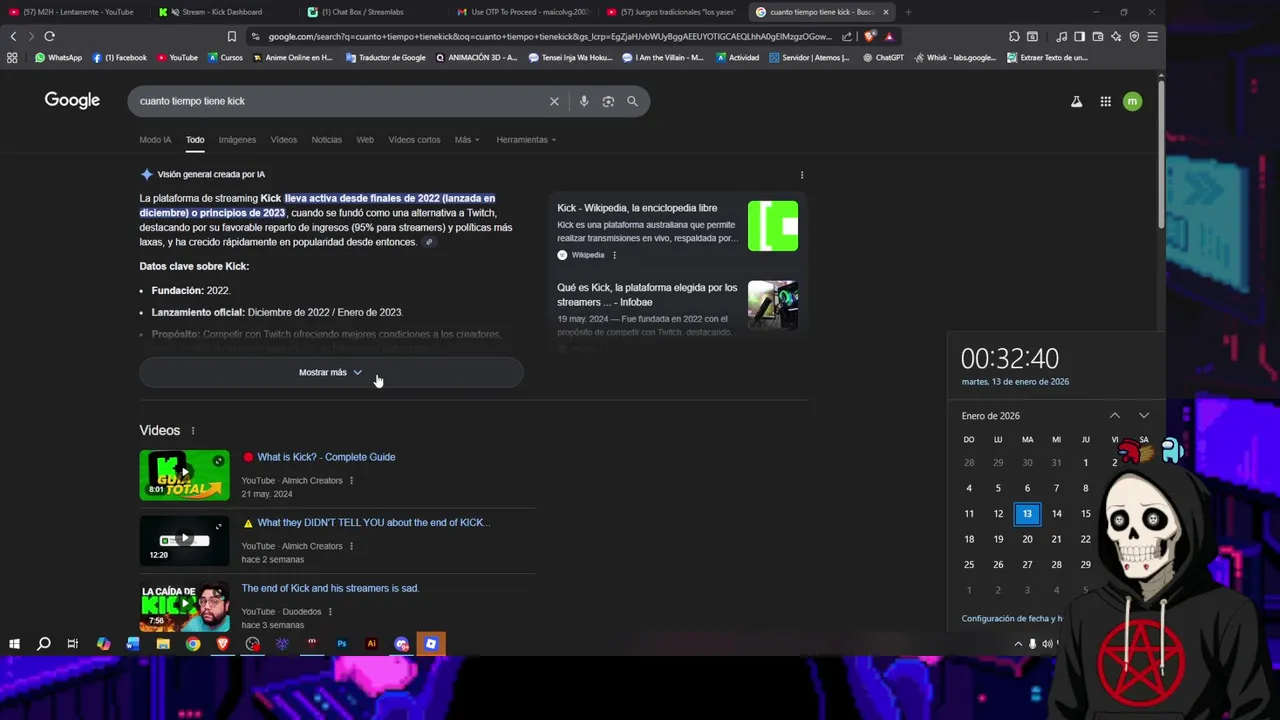
Task: Open the Google apps grid
Action: [1105, 101]
